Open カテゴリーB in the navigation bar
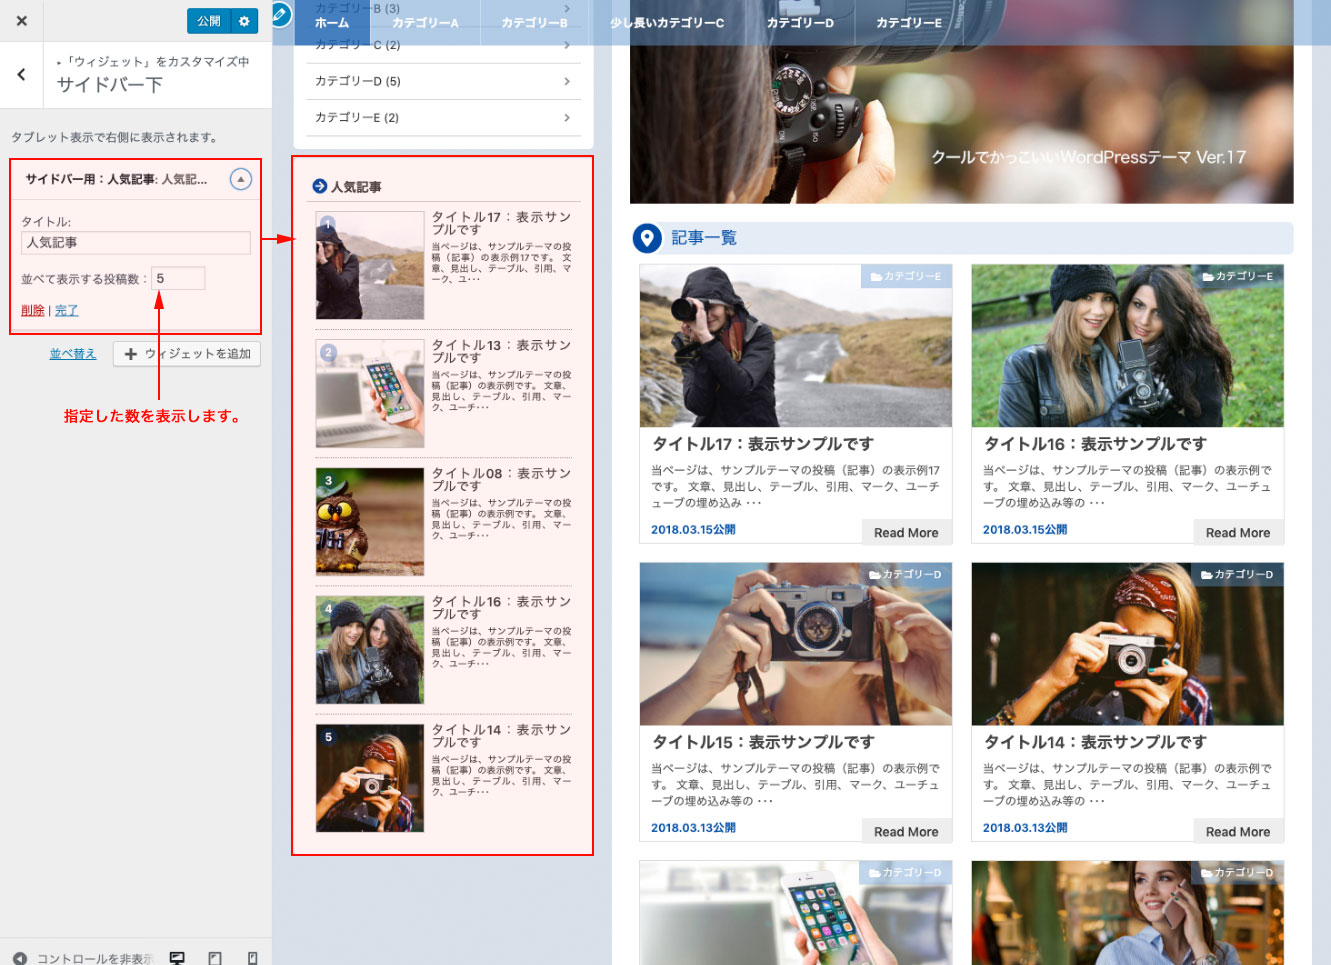Viewport: 1331px width, 965px height. point(534,22)
